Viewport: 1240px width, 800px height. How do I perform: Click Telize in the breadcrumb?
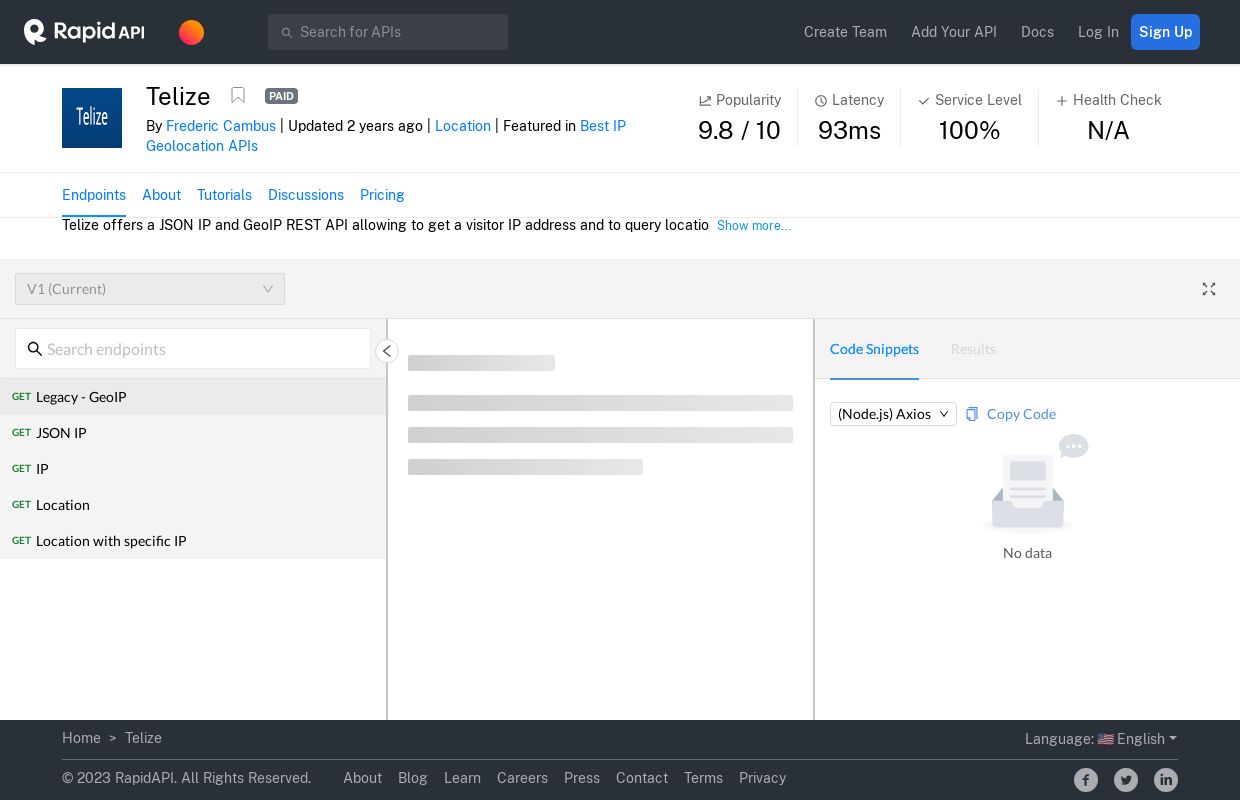click(143, 738)
